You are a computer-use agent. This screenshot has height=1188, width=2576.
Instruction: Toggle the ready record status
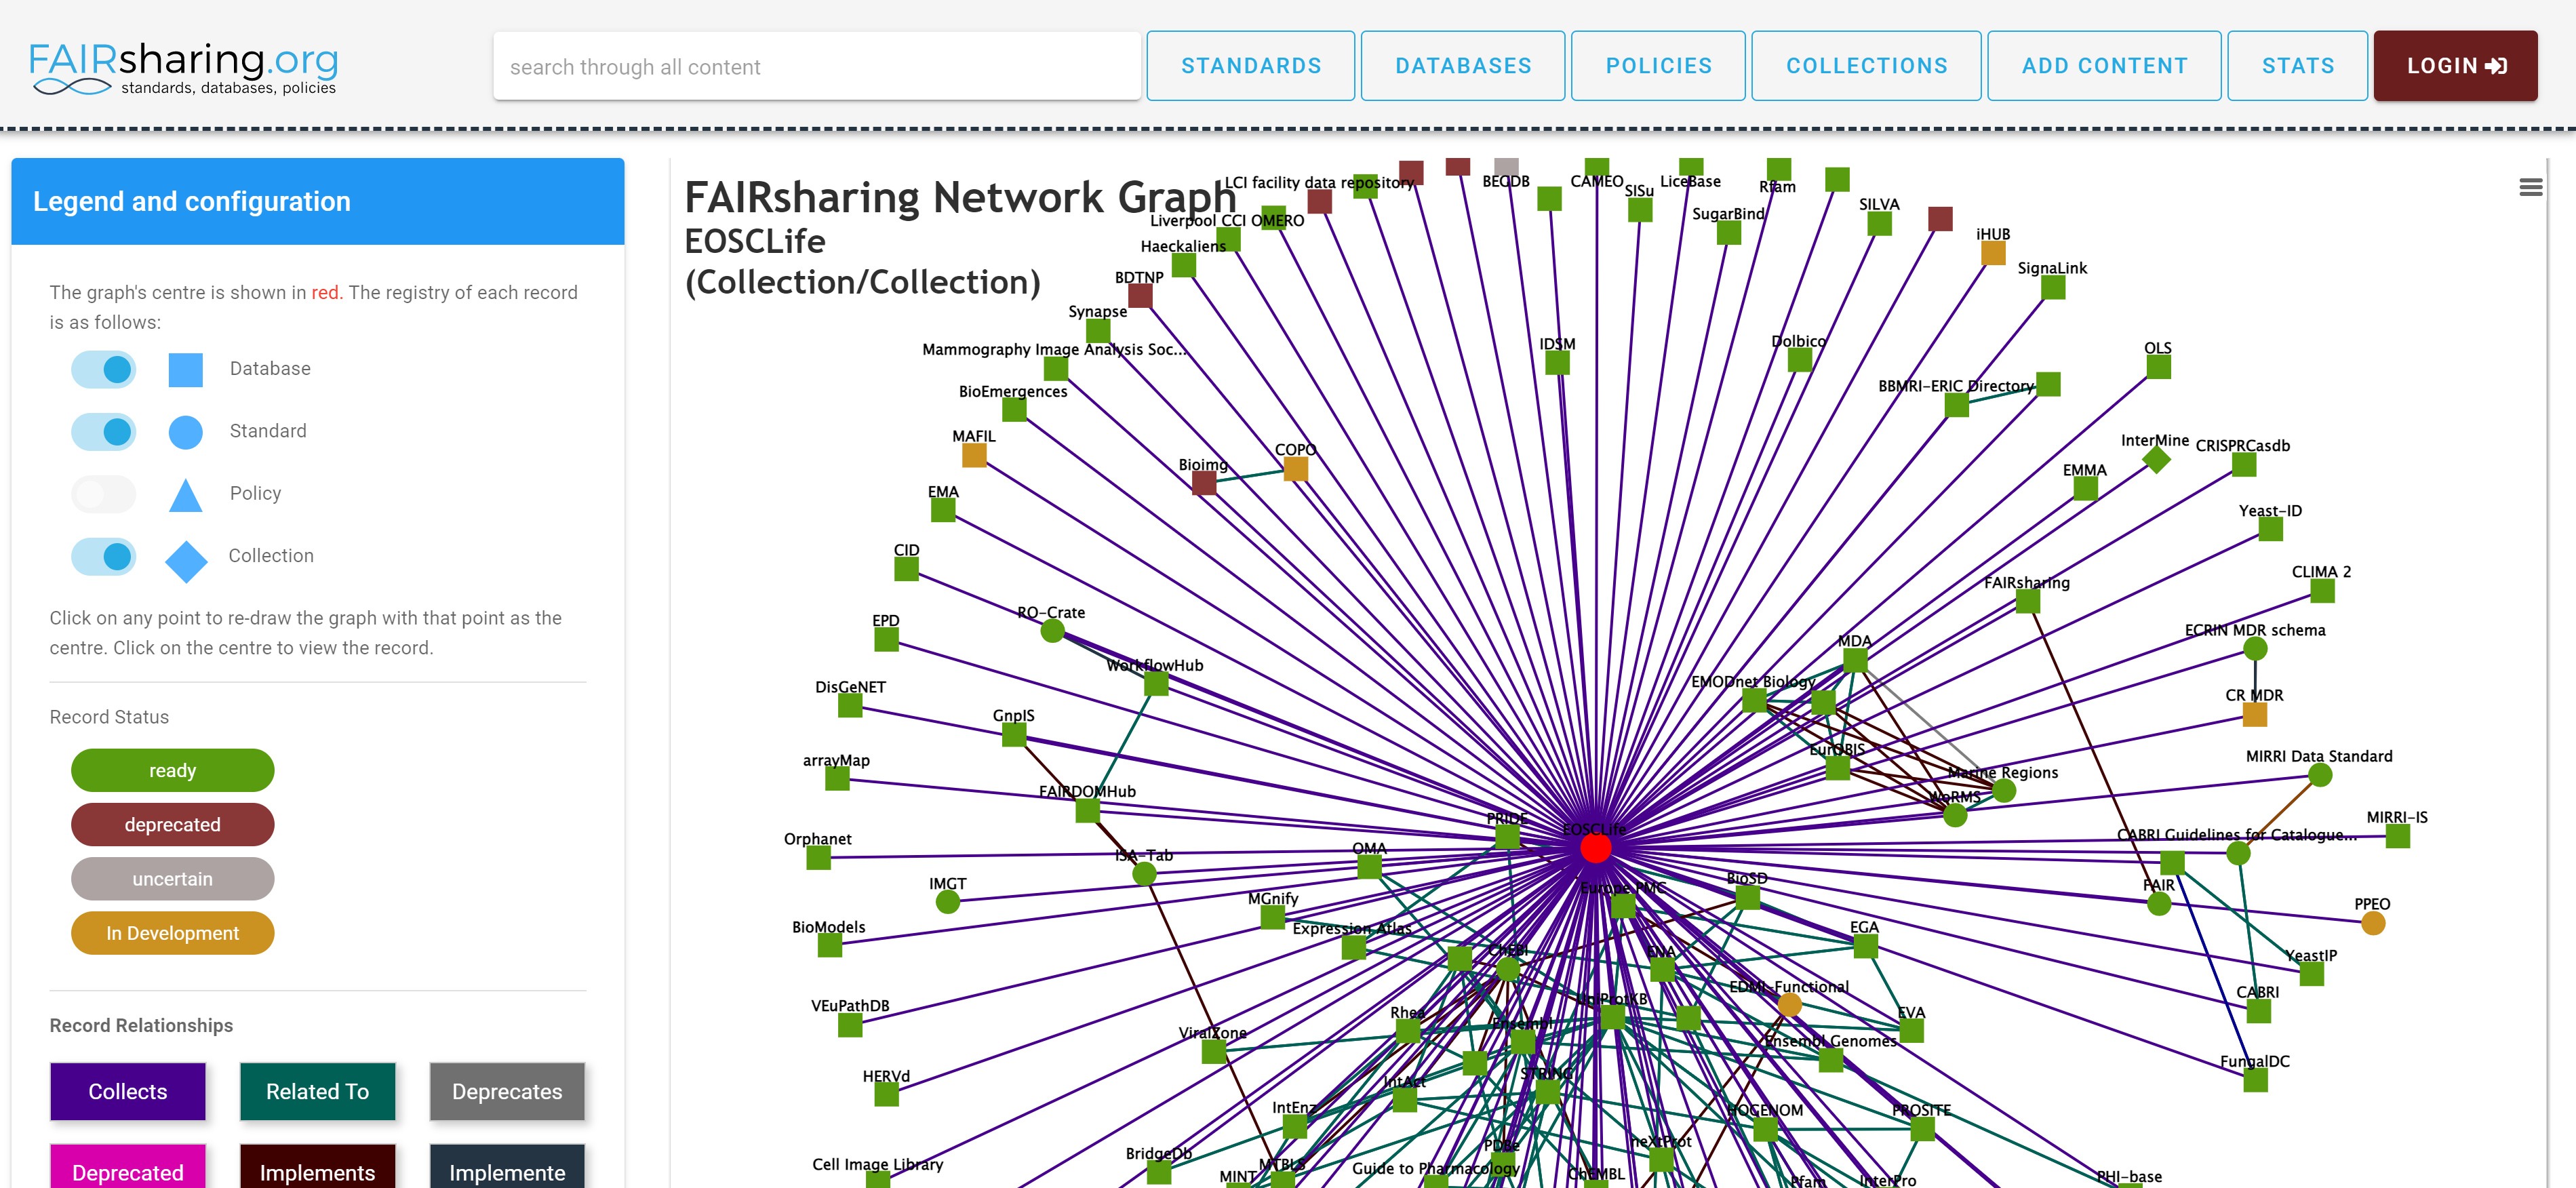(x=172, y=770)
